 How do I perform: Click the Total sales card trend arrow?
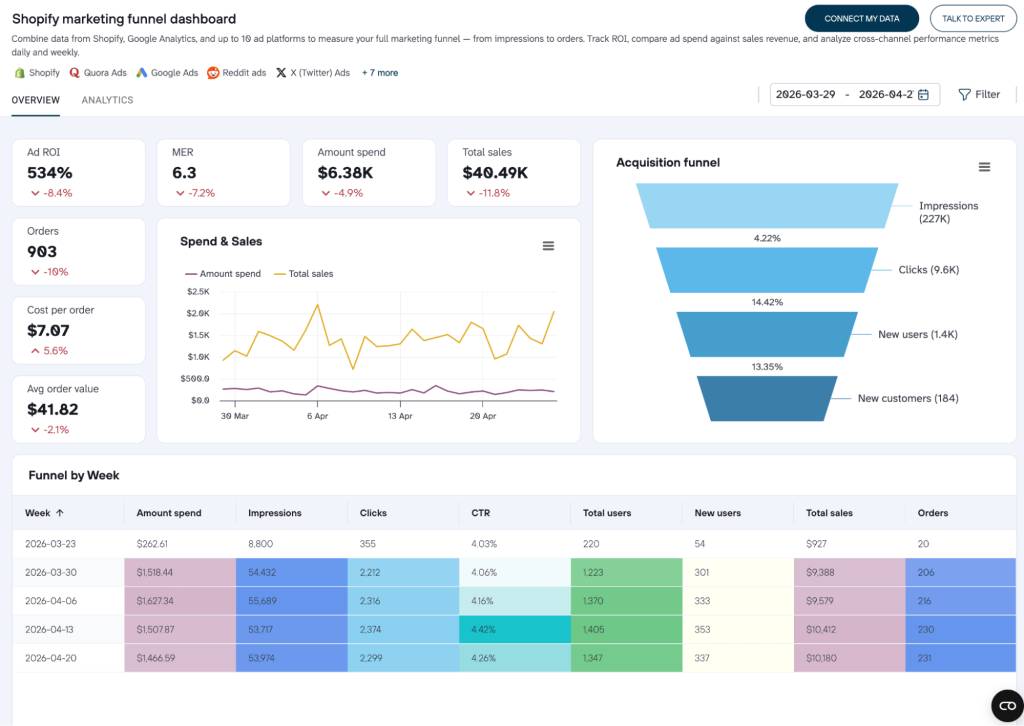pyautogui.click(x=471, y=193)
